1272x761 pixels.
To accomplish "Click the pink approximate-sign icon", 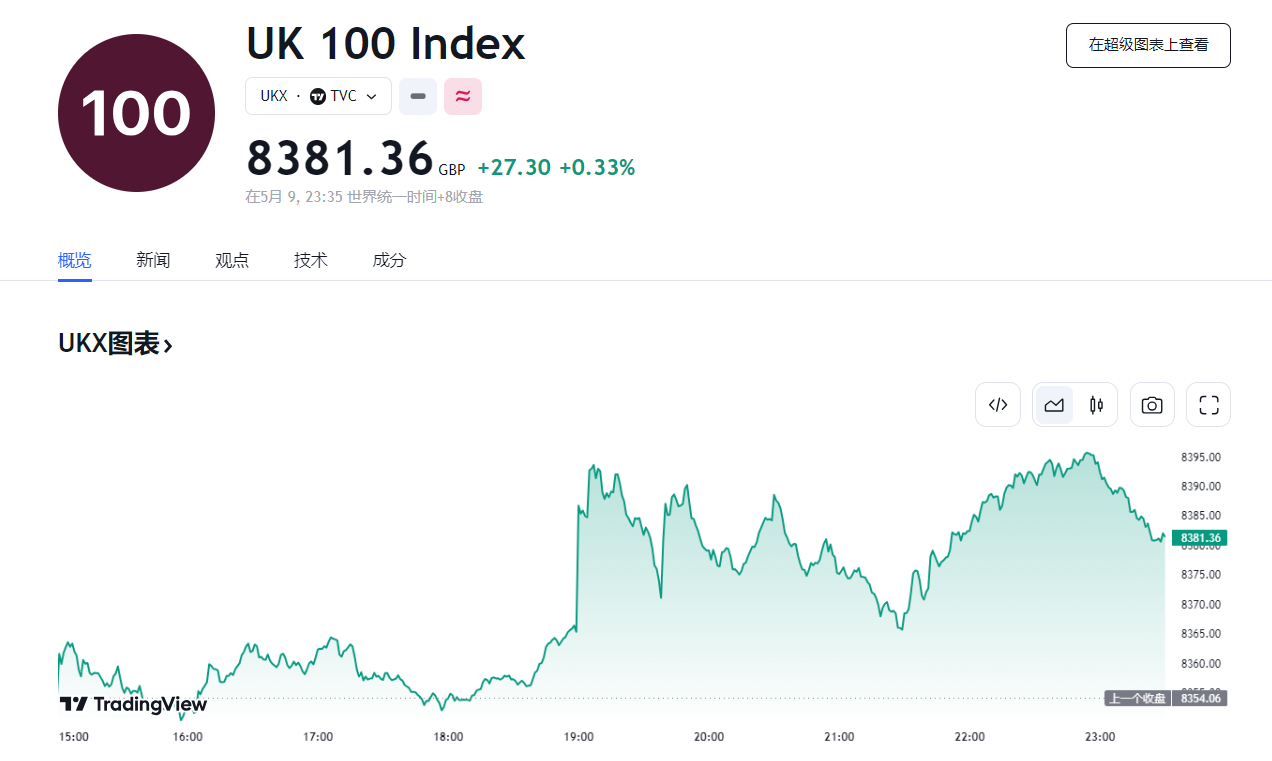I will pos(463,96).
